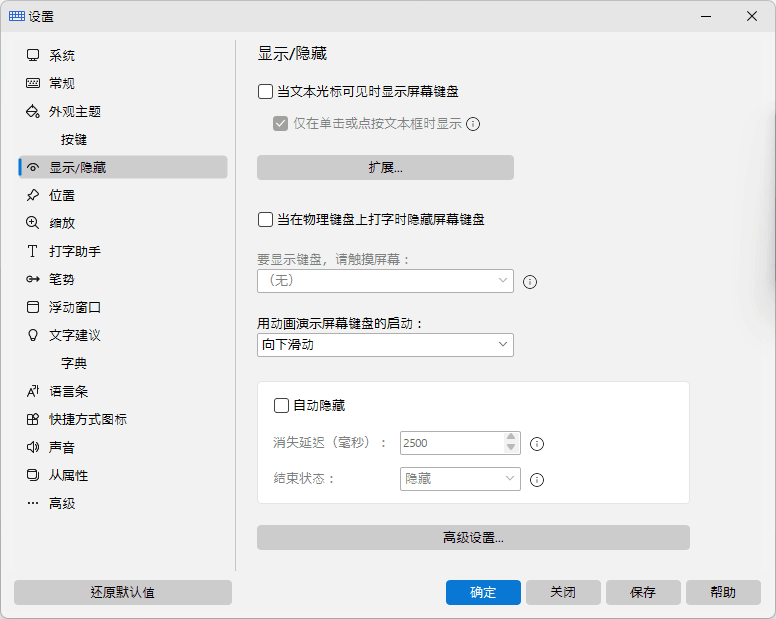Decrease 消失延迟 value with down arrow
776x619 pixels.
511,448
